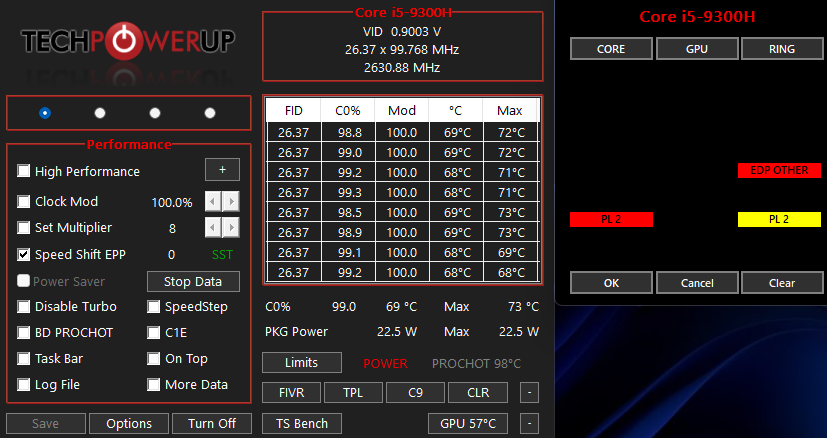Viewport: 827px width, 438px height.
Task: Click the green SST indicator
Action: [222, 255]
